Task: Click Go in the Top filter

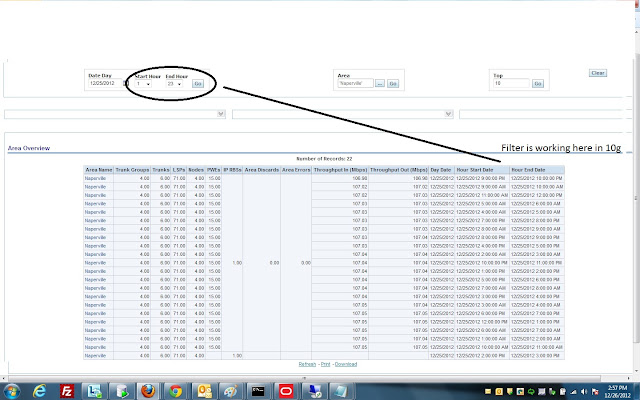Action: (x=538, y=84)
